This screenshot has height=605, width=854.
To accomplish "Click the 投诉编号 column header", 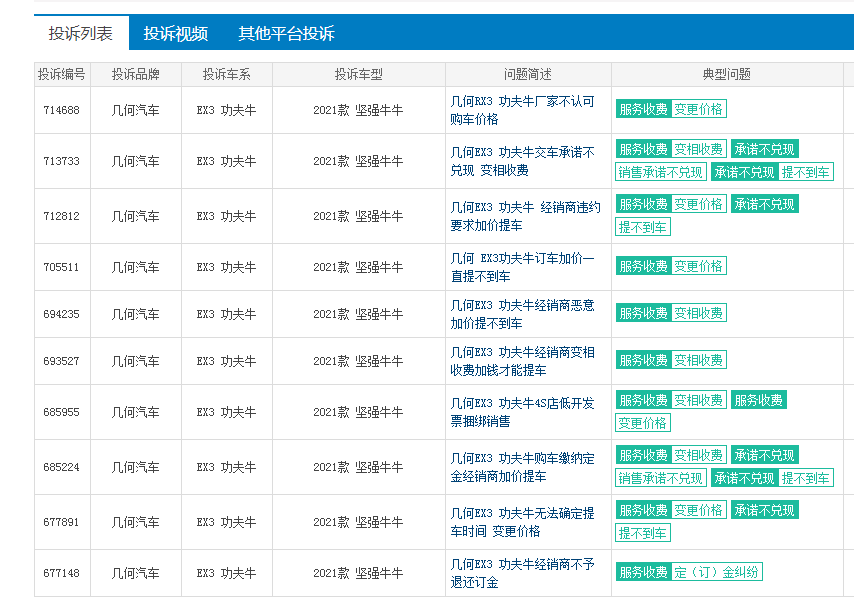I will (62, 74).
